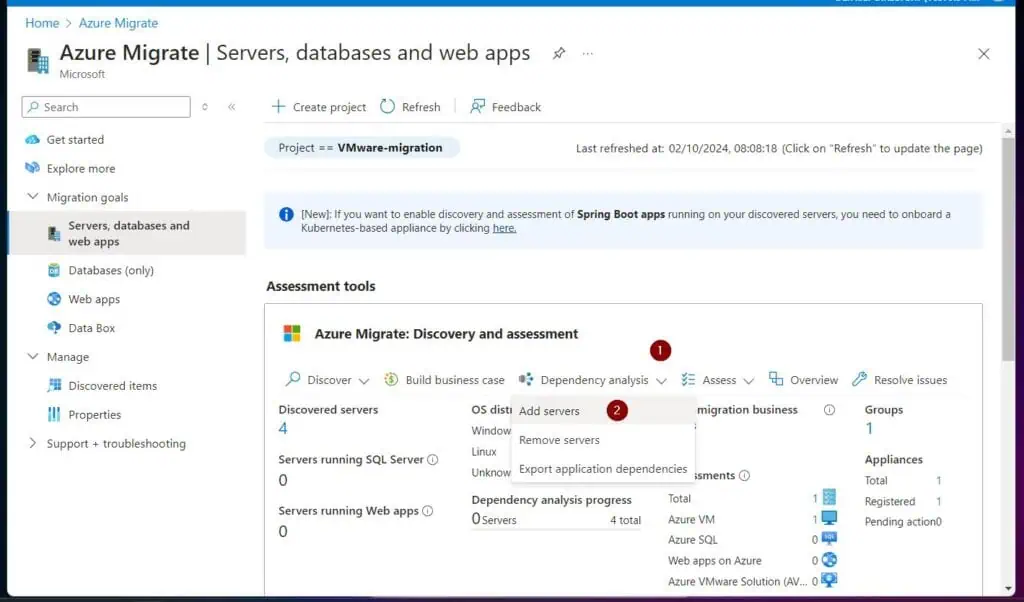Click the Web apps on Azure globe icon

pyautogui.click(x=829, y=560)
